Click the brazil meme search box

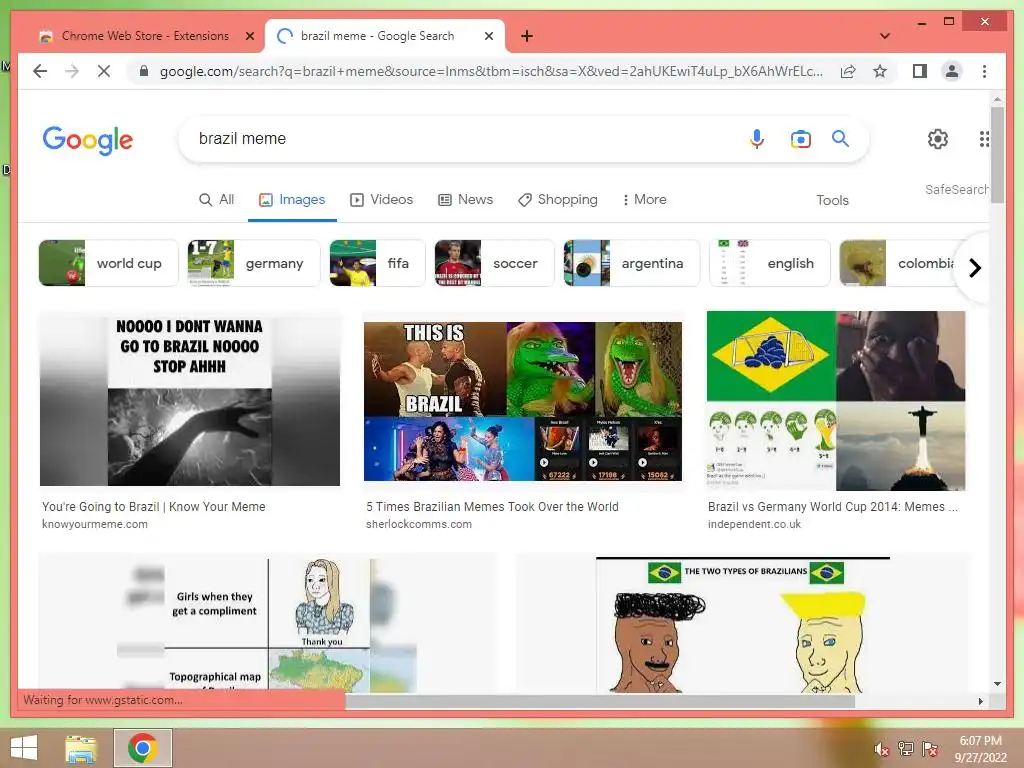(457, 138)
